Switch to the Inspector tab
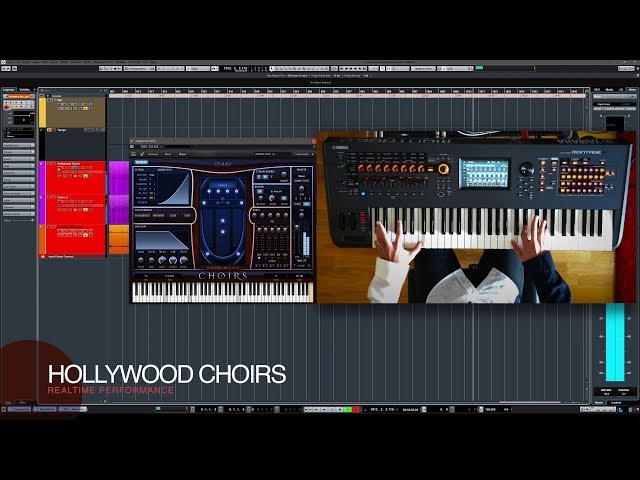The image size is (640, 480). point(9,90)
